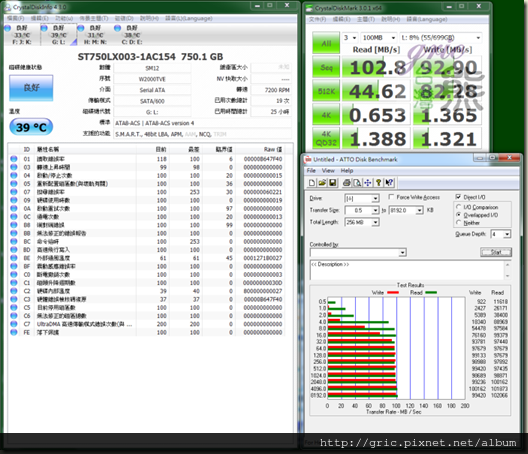Click the status orb of SMART attribute FE
The height and width of the screenshot is (454, 528).
pos(14,332)
